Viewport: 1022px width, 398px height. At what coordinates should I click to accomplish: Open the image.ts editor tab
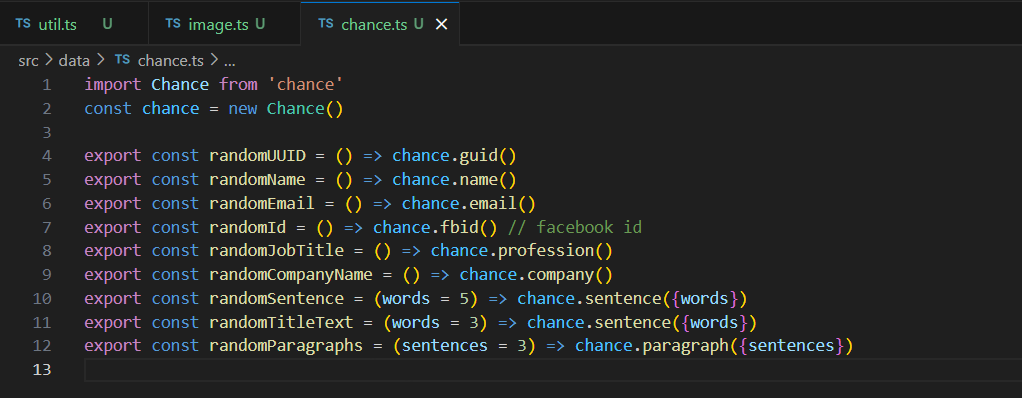pyautogui.click(x=224, y=24)
